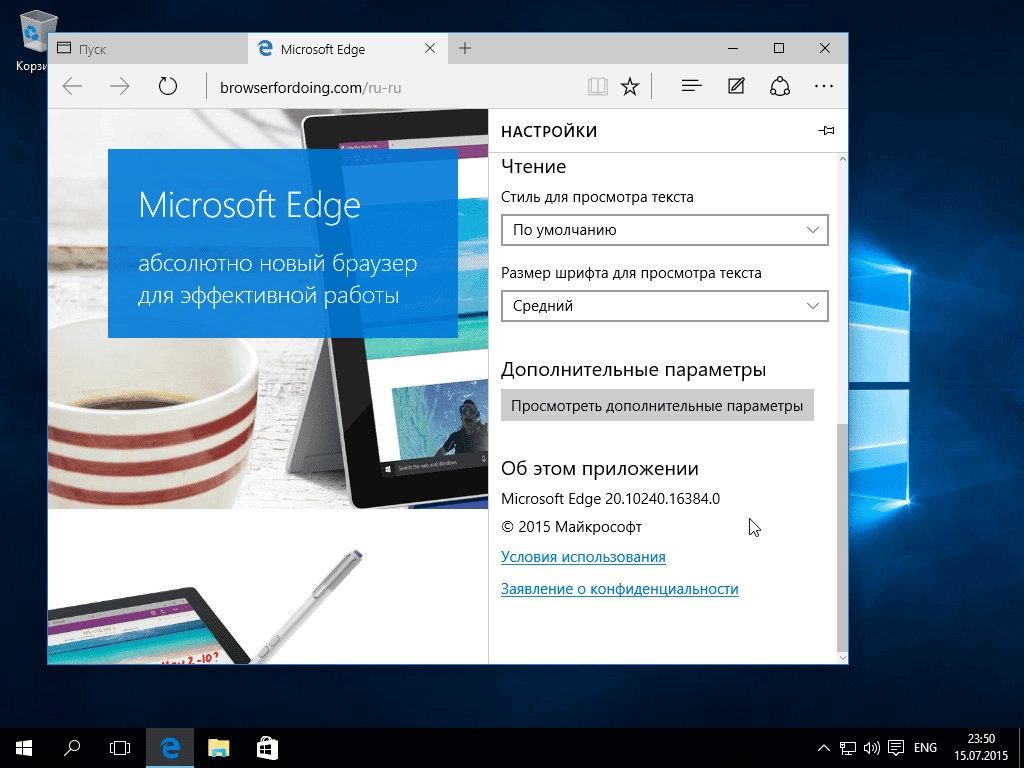Switch to the Пуск tab
Image resolution: width=1024 pixels, height=768 pixels.
pyautogui.click(x=148, y=49)
